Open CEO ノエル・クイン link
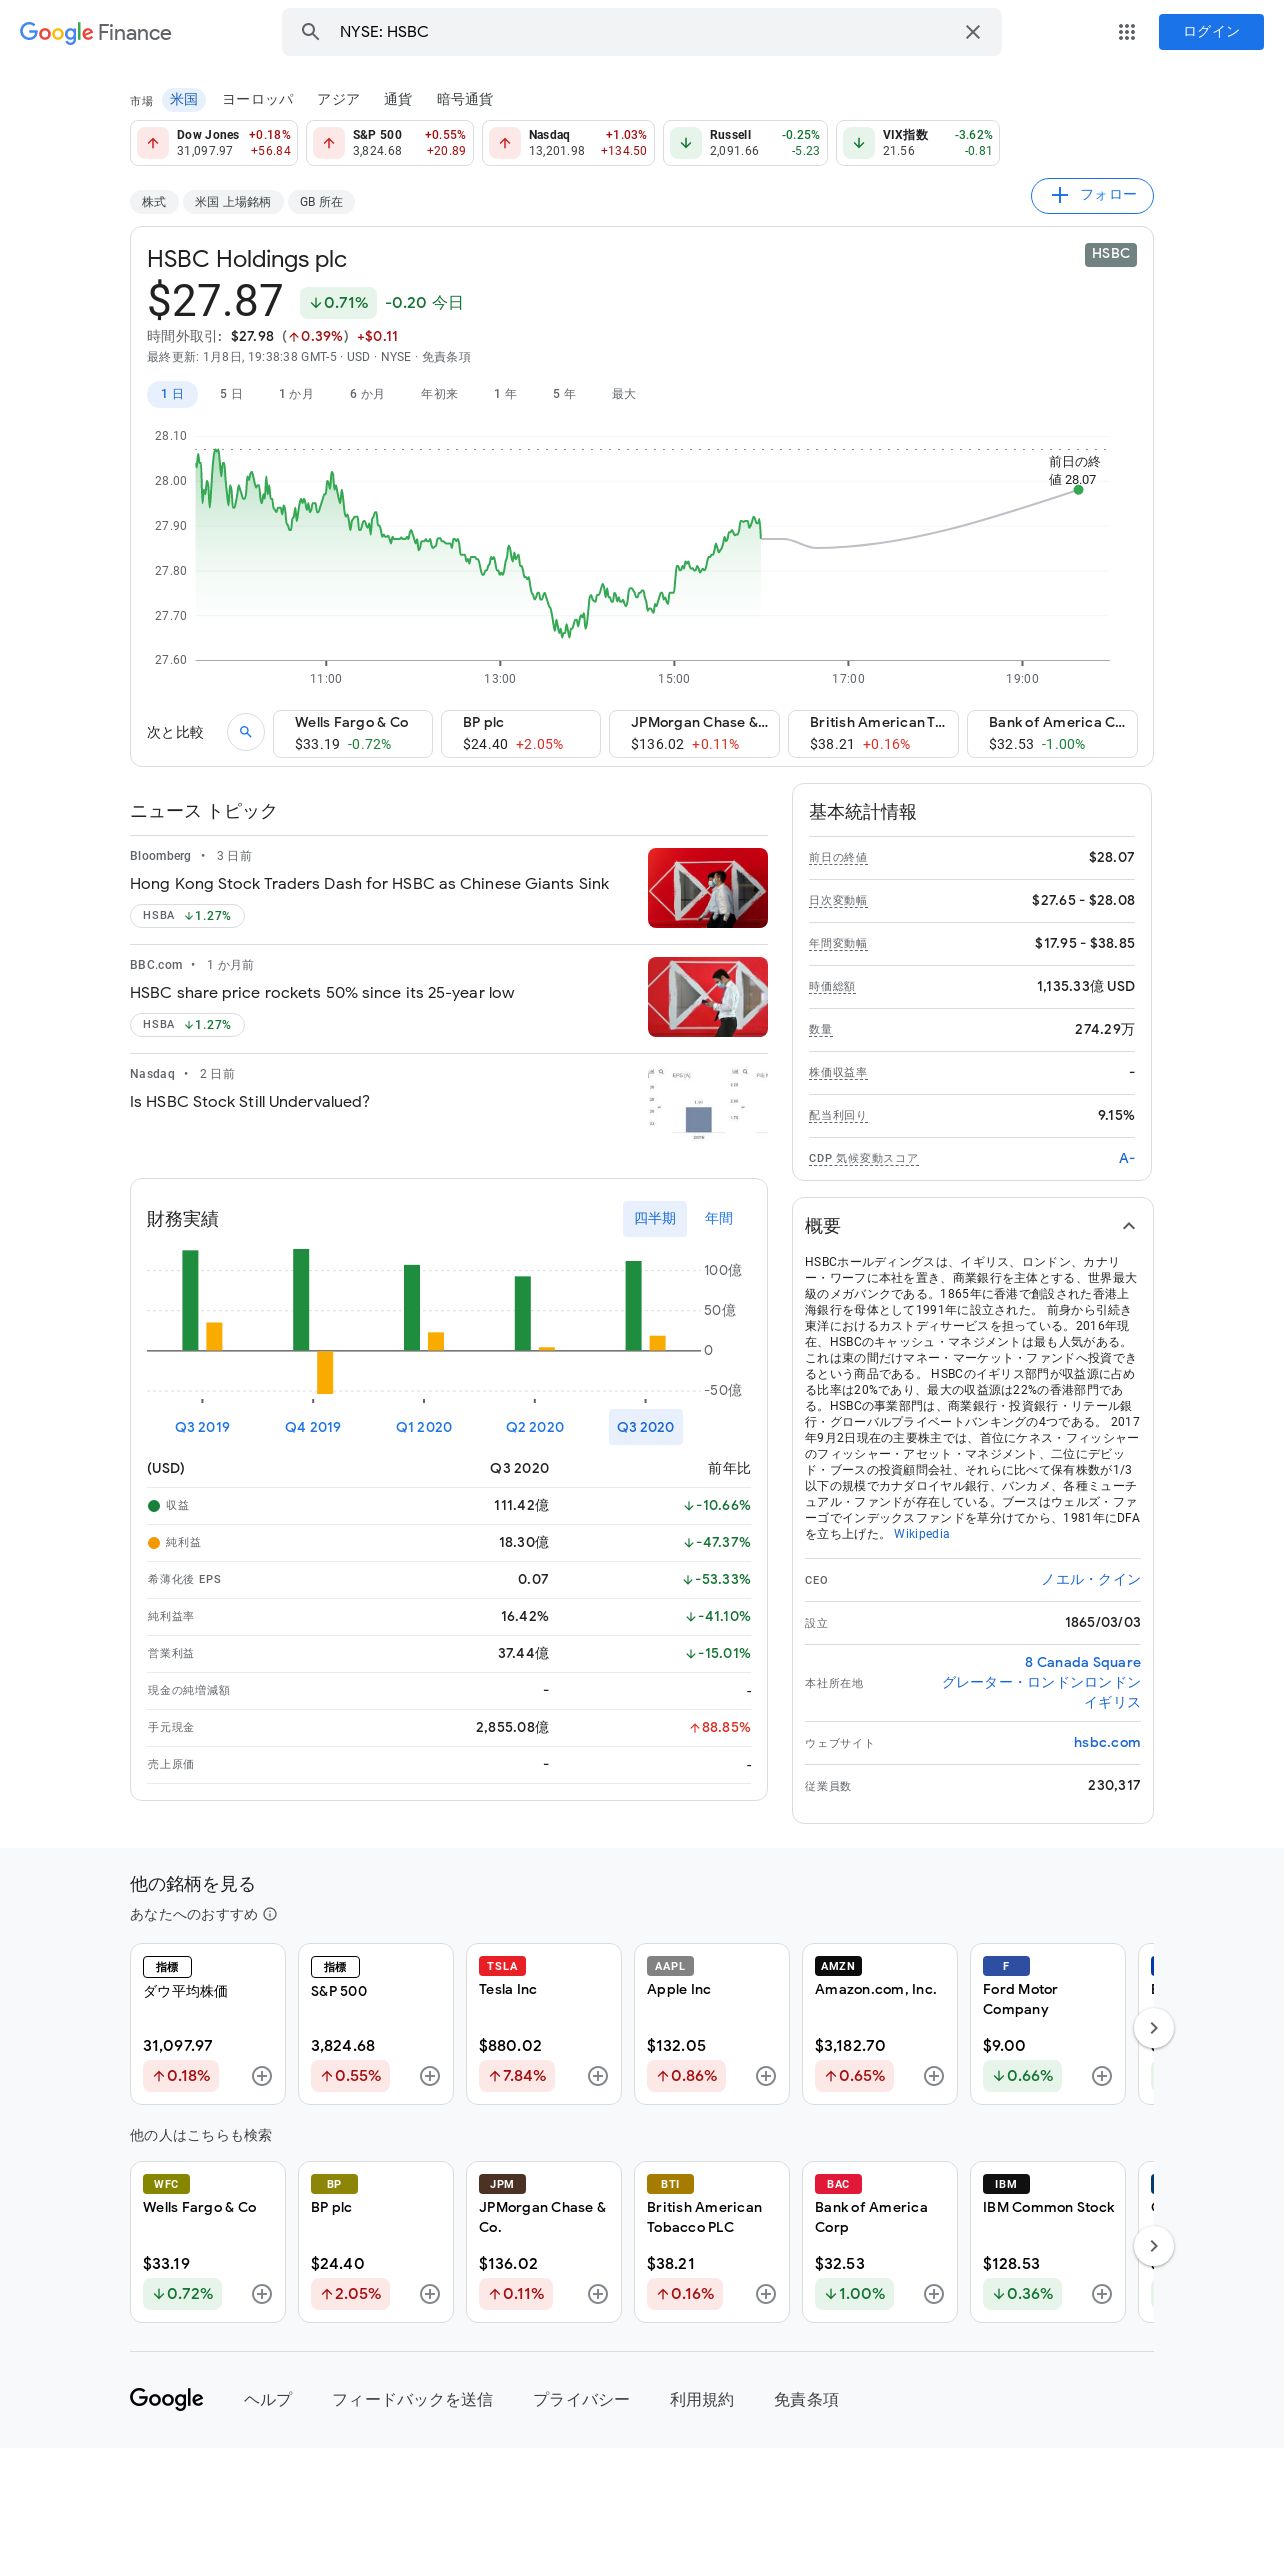 1091,1579
